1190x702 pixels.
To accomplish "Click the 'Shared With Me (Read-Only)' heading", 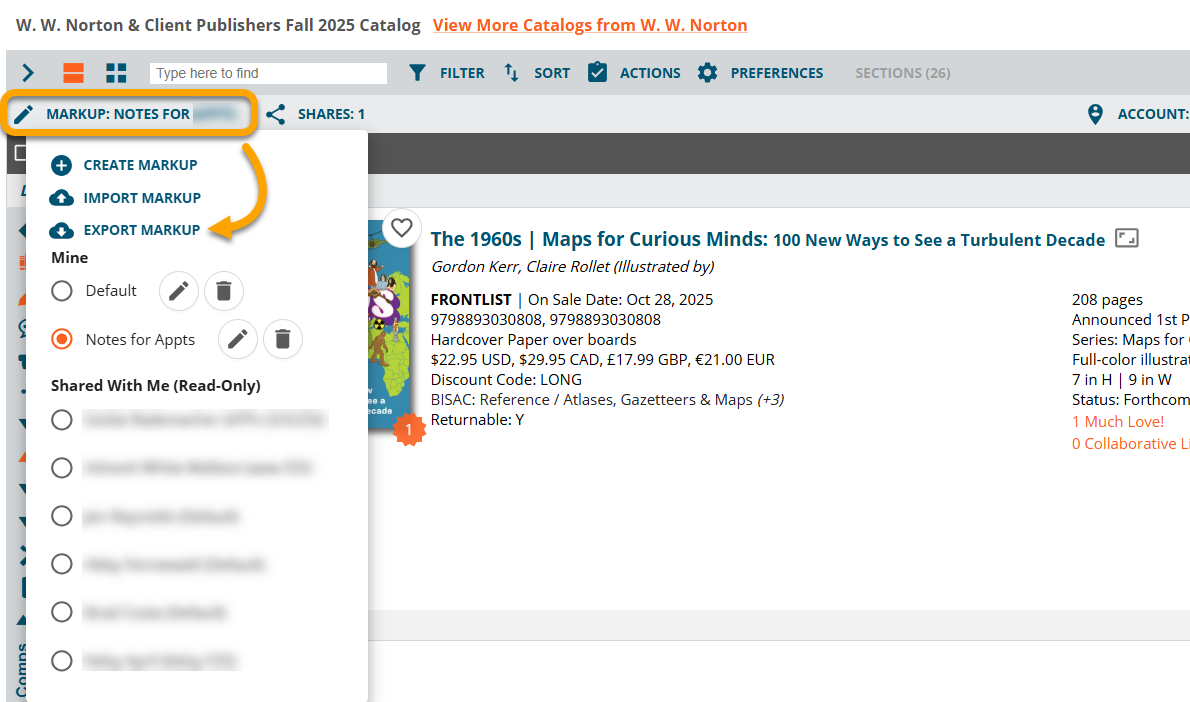I will click(156, 386).
